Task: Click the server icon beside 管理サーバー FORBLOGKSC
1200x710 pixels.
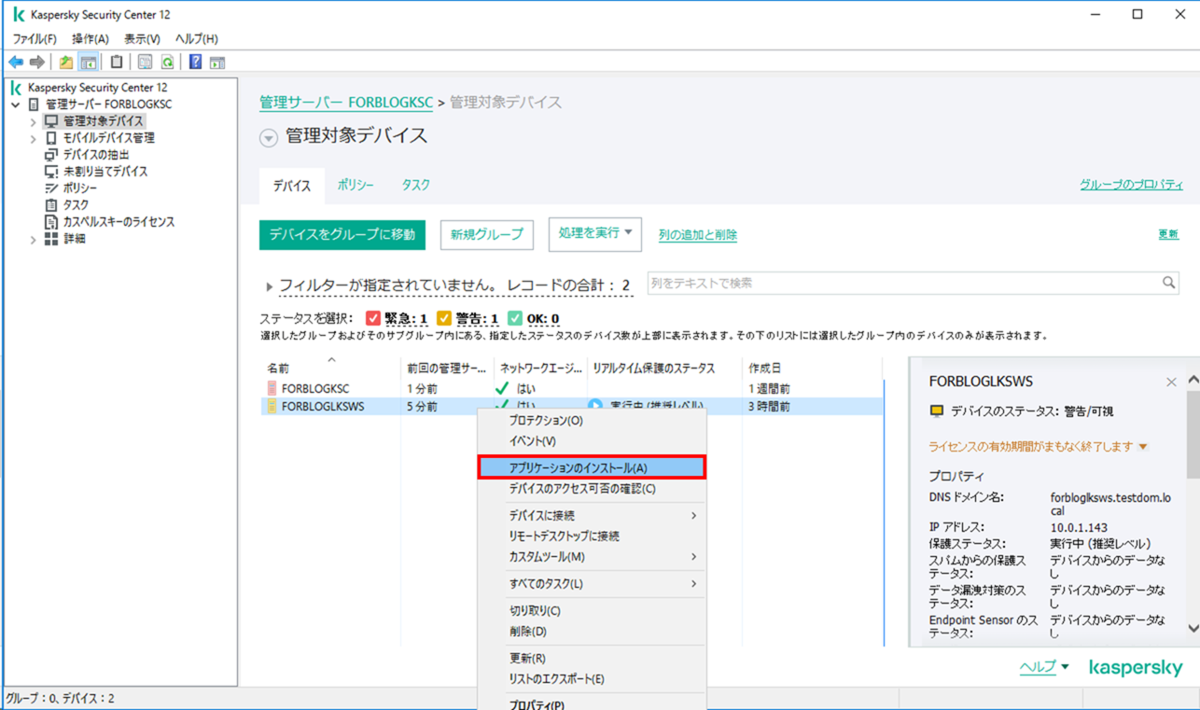Action: point(34,104)
